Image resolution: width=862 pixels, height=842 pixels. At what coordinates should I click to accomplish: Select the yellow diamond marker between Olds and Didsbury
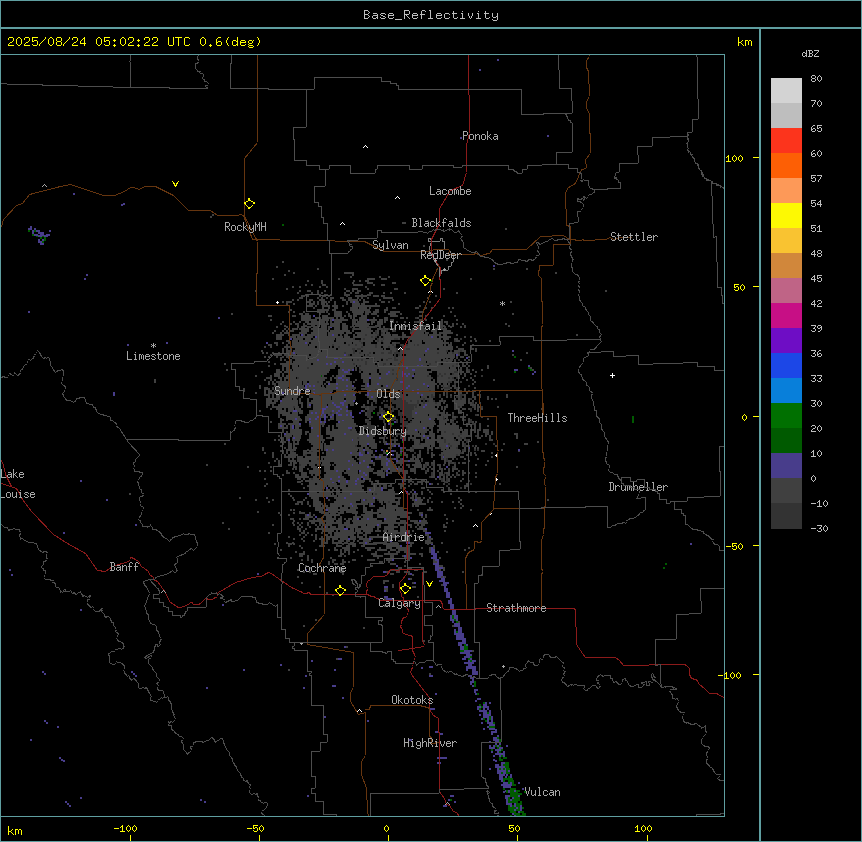pyautogui.click(x=388, y=417)
